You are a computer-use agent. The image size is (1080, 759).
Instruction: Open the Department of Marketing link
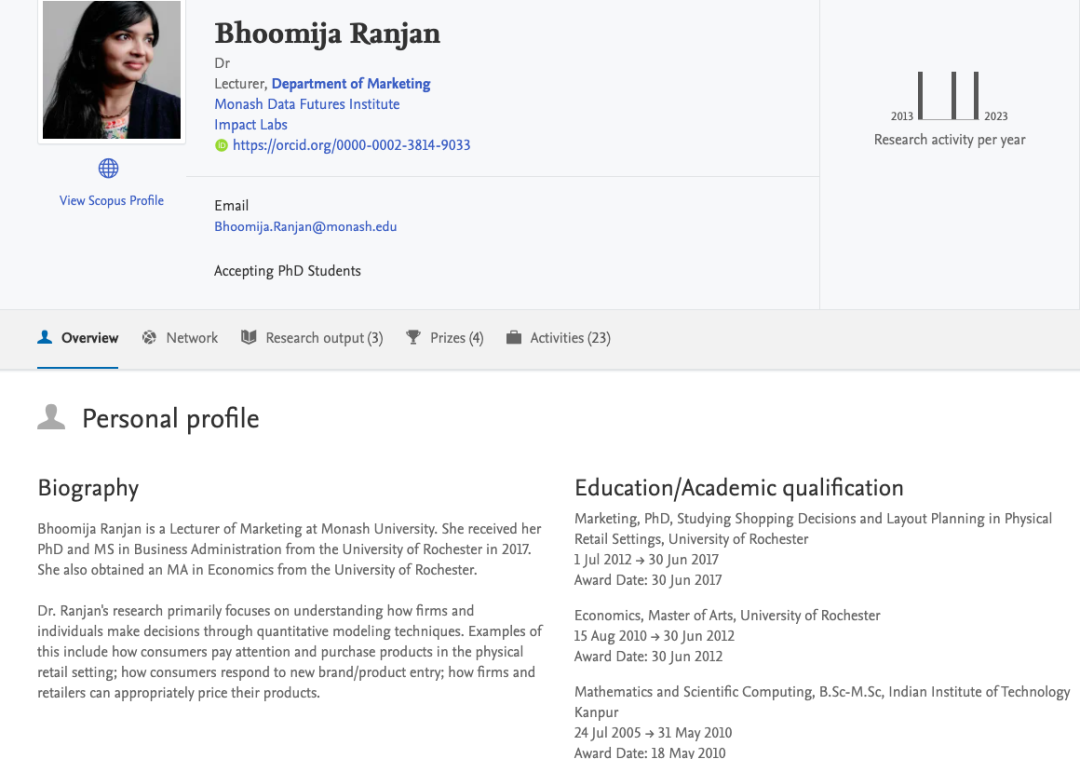(351, 84)
